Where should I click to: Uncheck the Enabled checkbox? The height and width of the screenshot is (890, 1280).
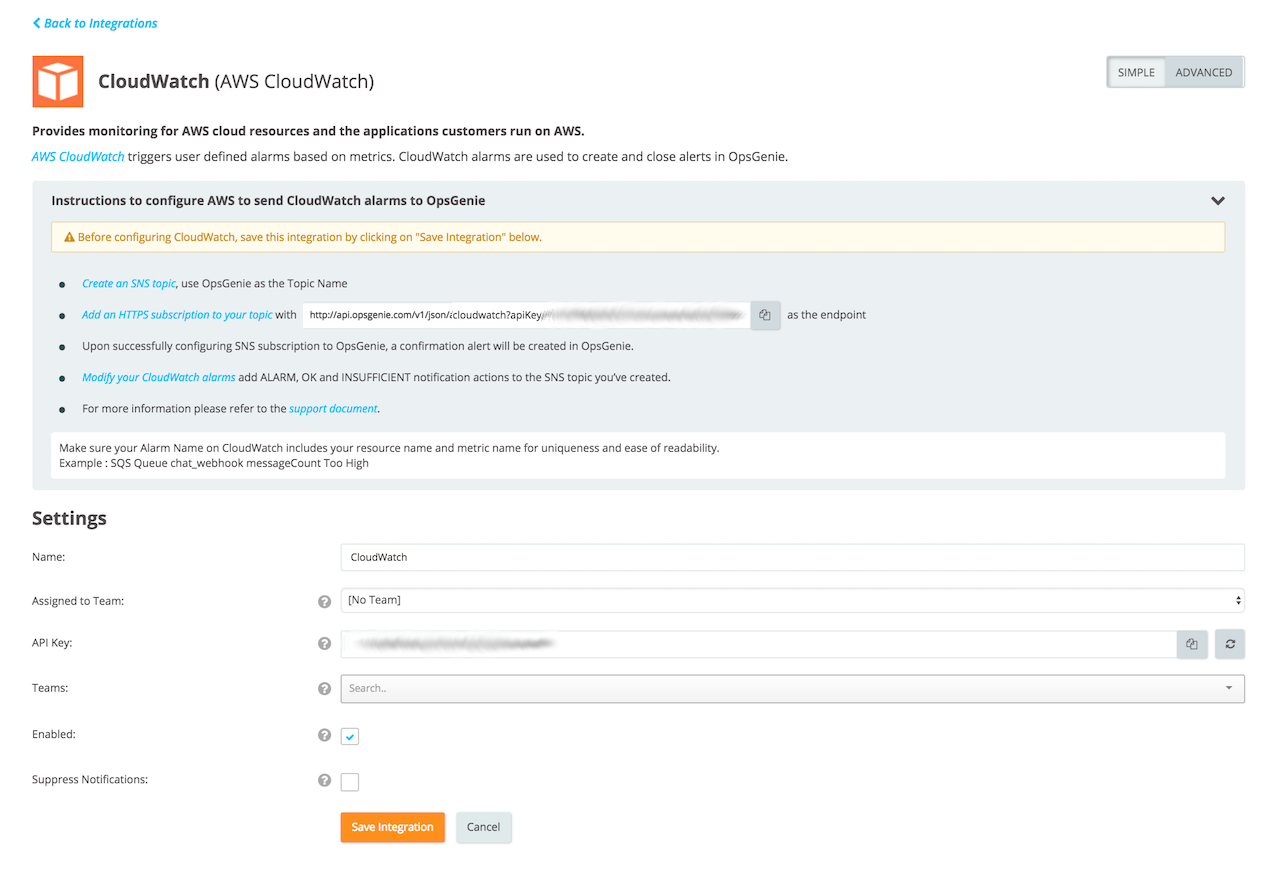[x=350, y=737]
